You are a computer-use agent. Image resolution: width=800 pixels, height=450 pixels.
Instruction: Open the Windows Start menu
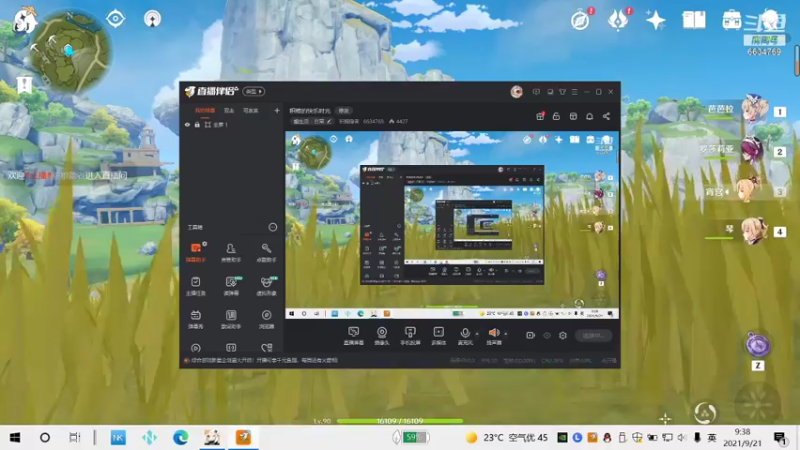point(15,438)
